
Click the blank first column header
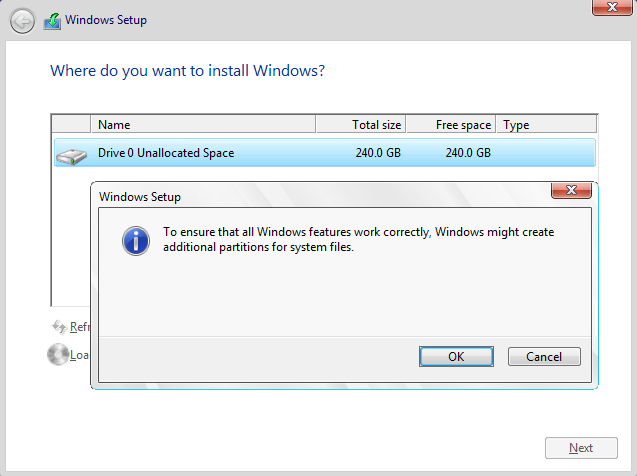71,124
